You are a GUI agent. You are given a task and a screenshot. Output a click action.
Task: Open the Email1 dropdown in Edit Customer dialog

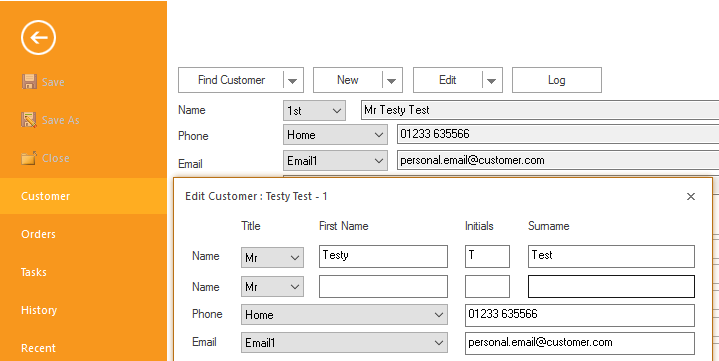(344, 343)
